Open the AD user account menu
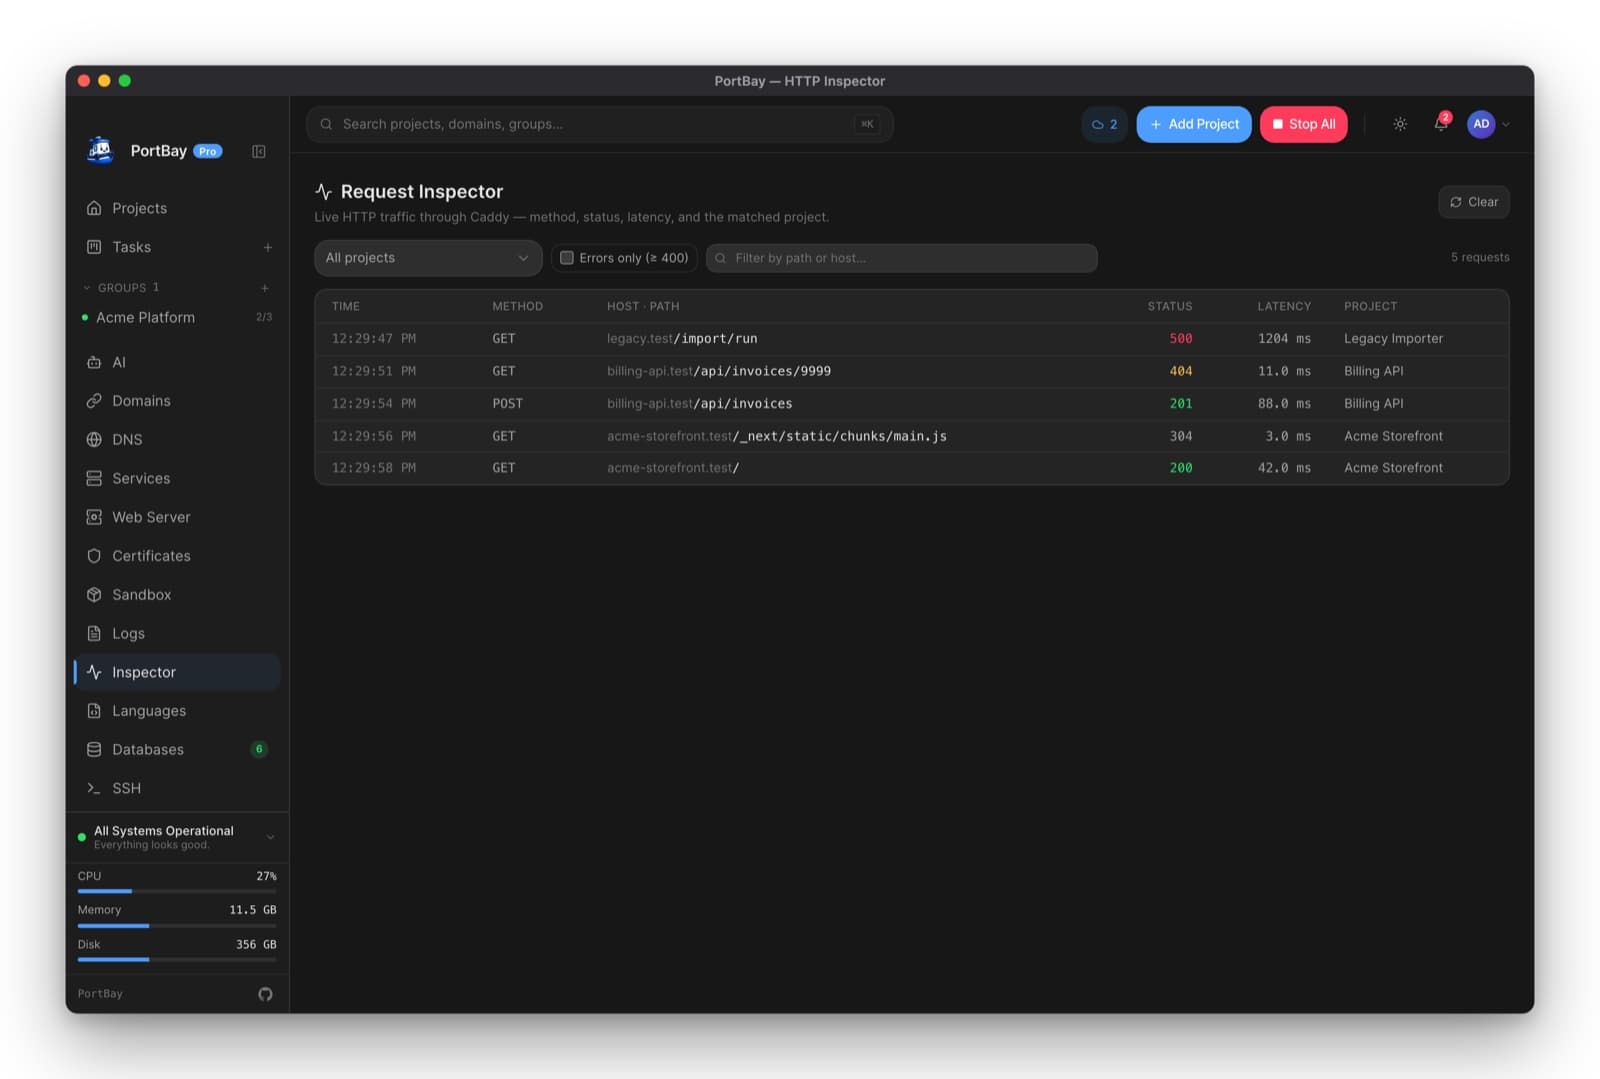 coord(1488,124)
